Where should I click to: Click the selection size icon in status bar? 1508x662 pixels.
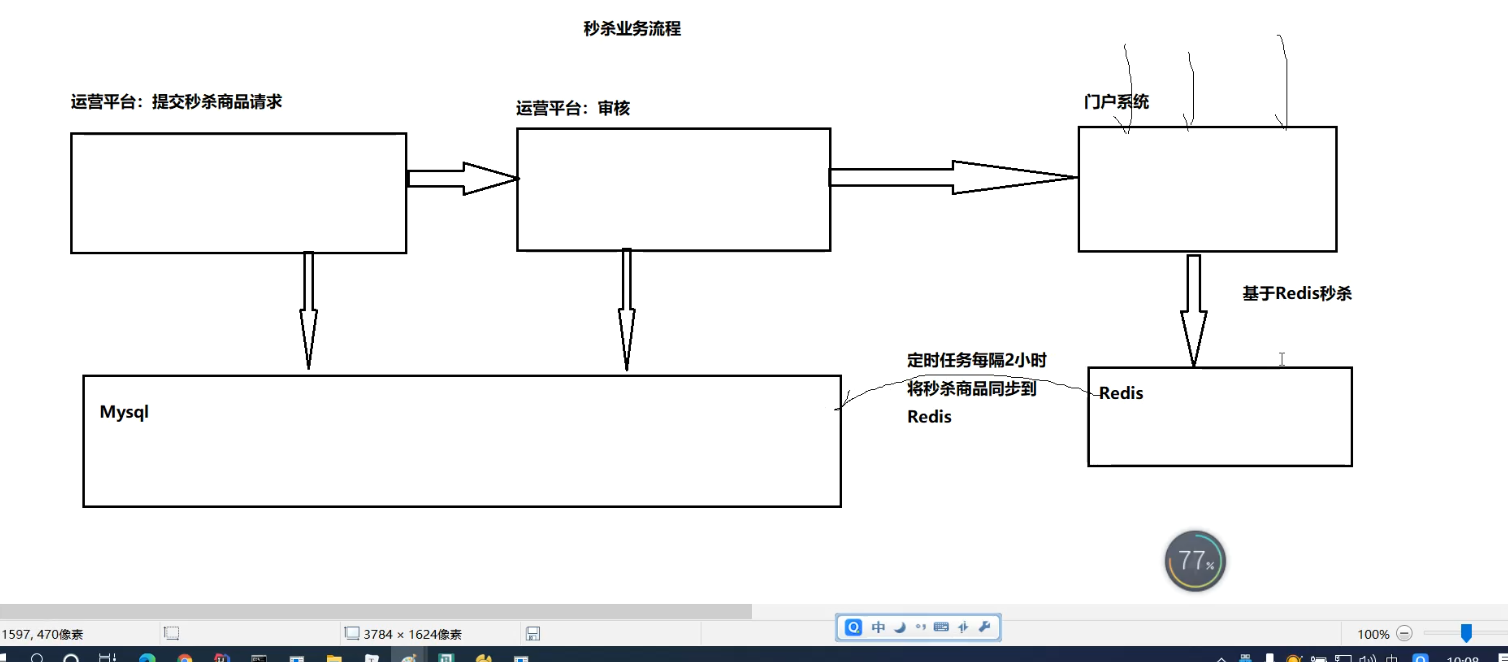coord(171,633)
